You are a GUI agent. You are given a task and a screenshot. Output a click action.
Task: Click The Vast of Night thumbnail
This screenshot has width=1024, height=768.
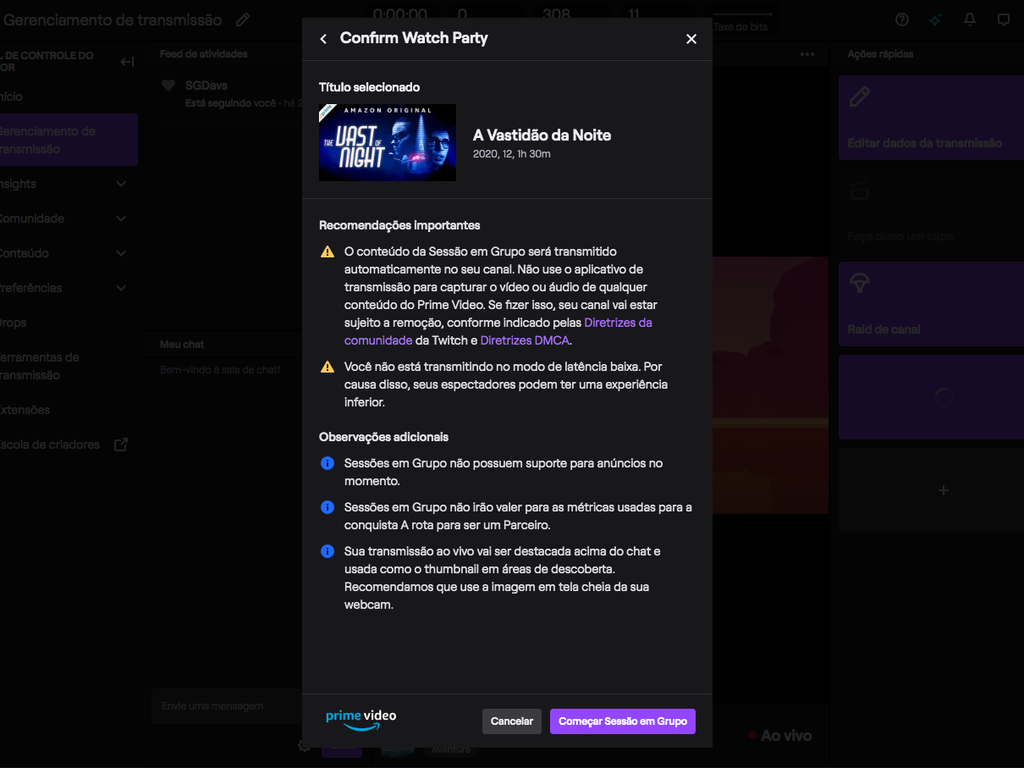coord(387,142)
